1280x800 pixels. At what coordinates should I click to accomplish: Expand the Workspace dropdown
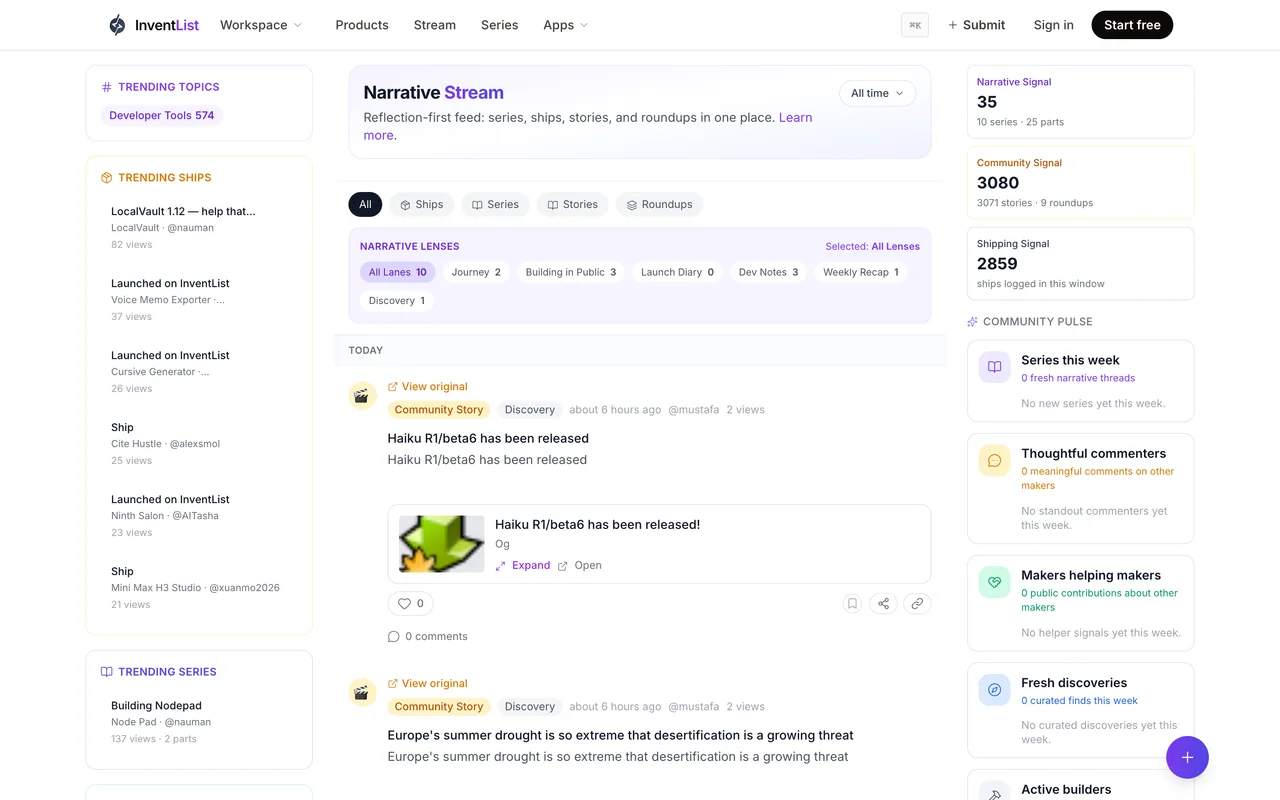260,25
